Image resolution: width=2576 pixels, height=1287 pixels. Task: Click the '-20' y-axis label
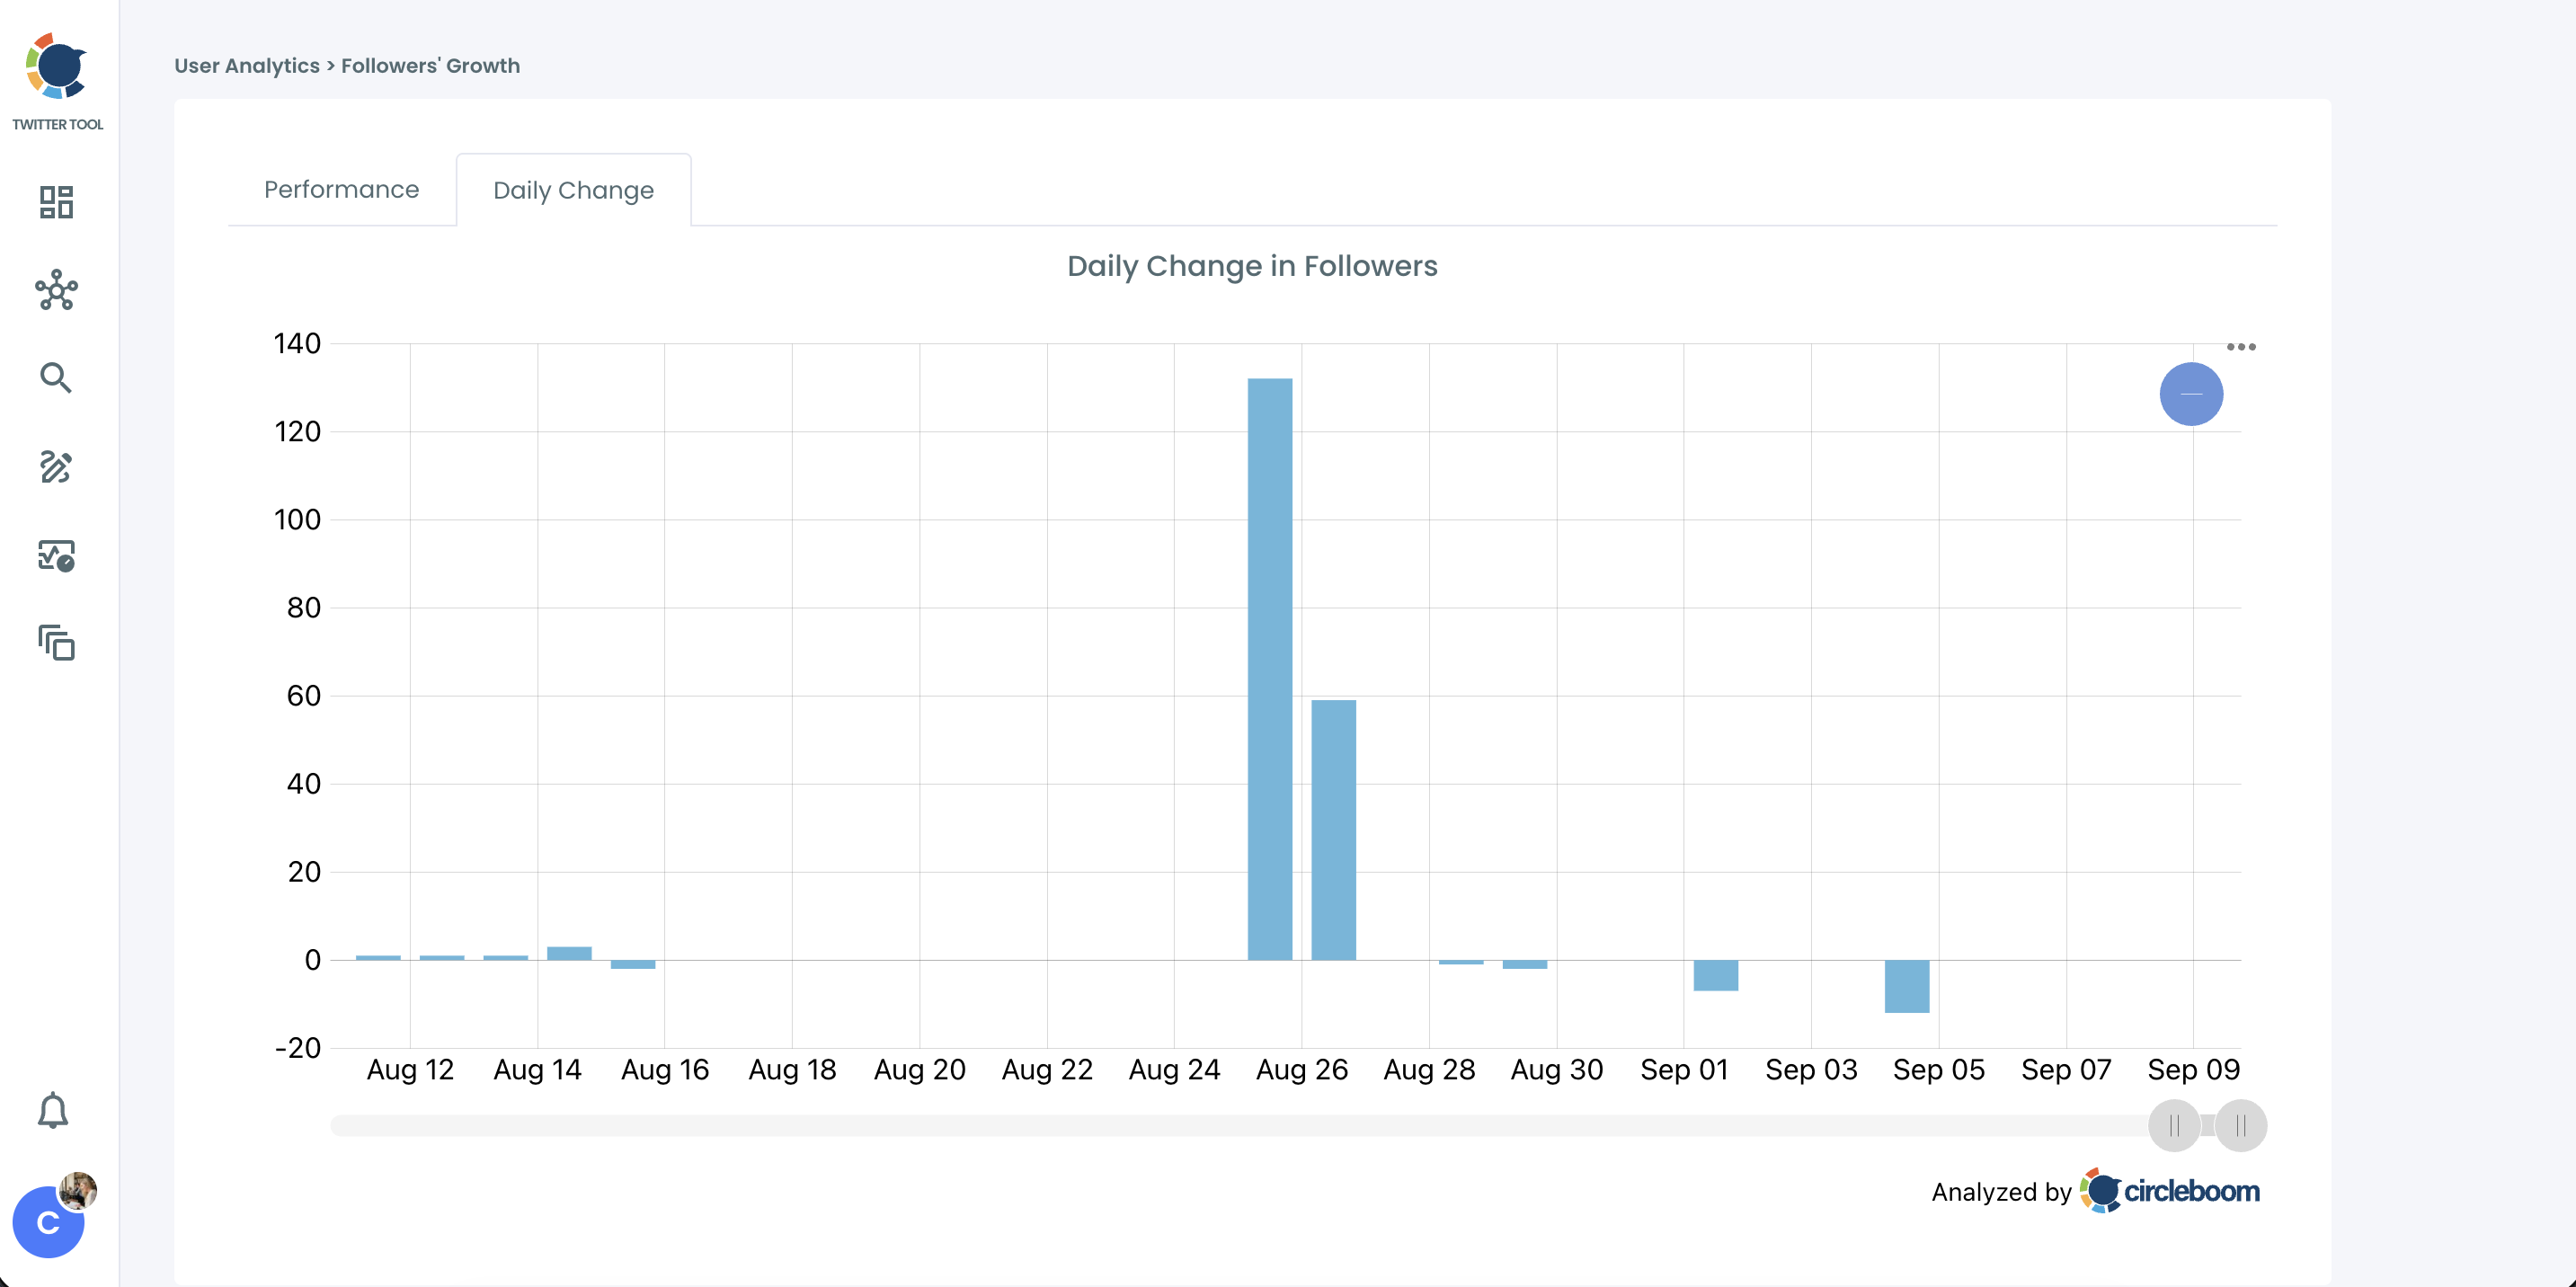298,1048
